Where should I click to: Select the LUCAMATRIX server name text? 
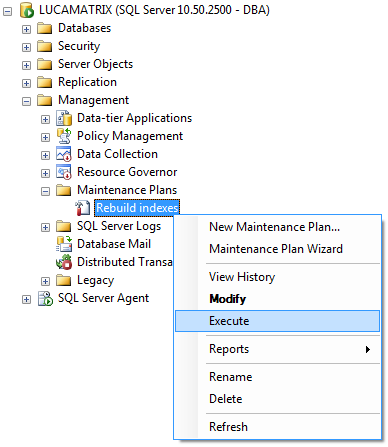point(154,10)
